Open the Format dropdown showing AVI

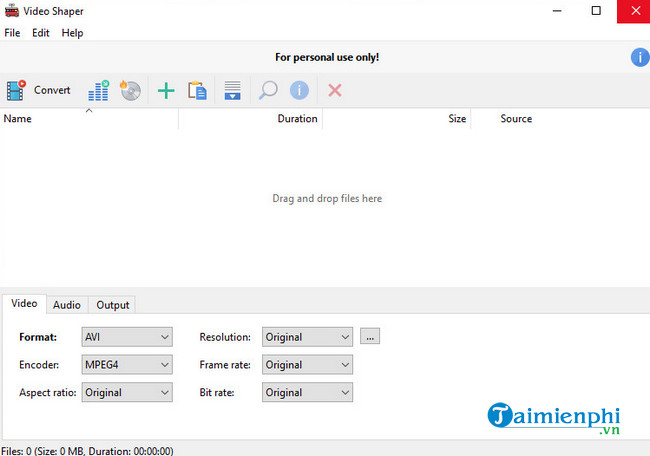[x=126, y=337]
